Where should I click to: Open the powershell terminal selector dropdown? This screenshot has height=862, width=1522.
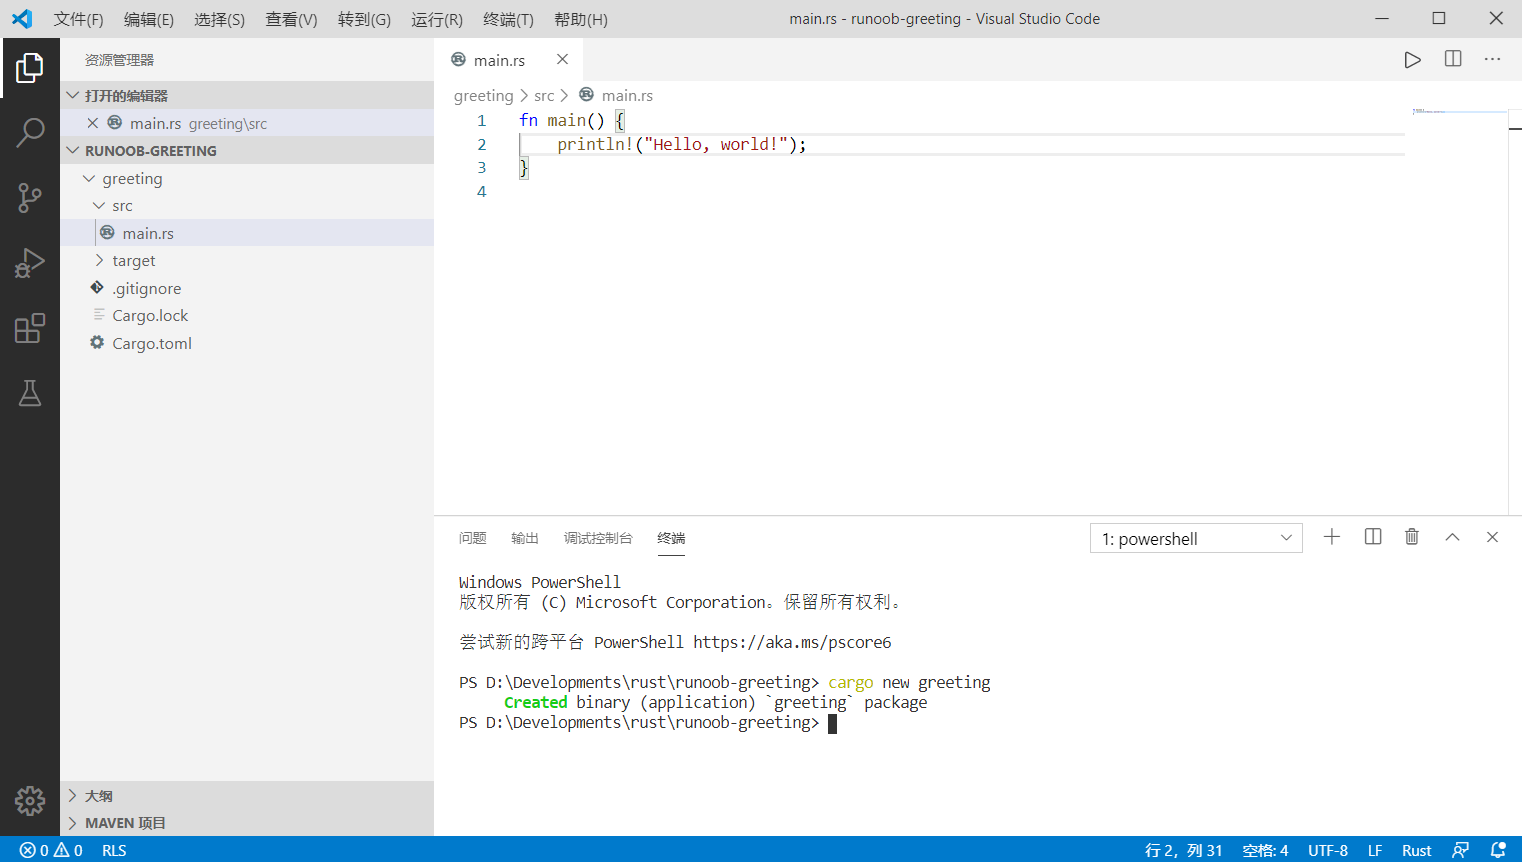point(1196,539)
